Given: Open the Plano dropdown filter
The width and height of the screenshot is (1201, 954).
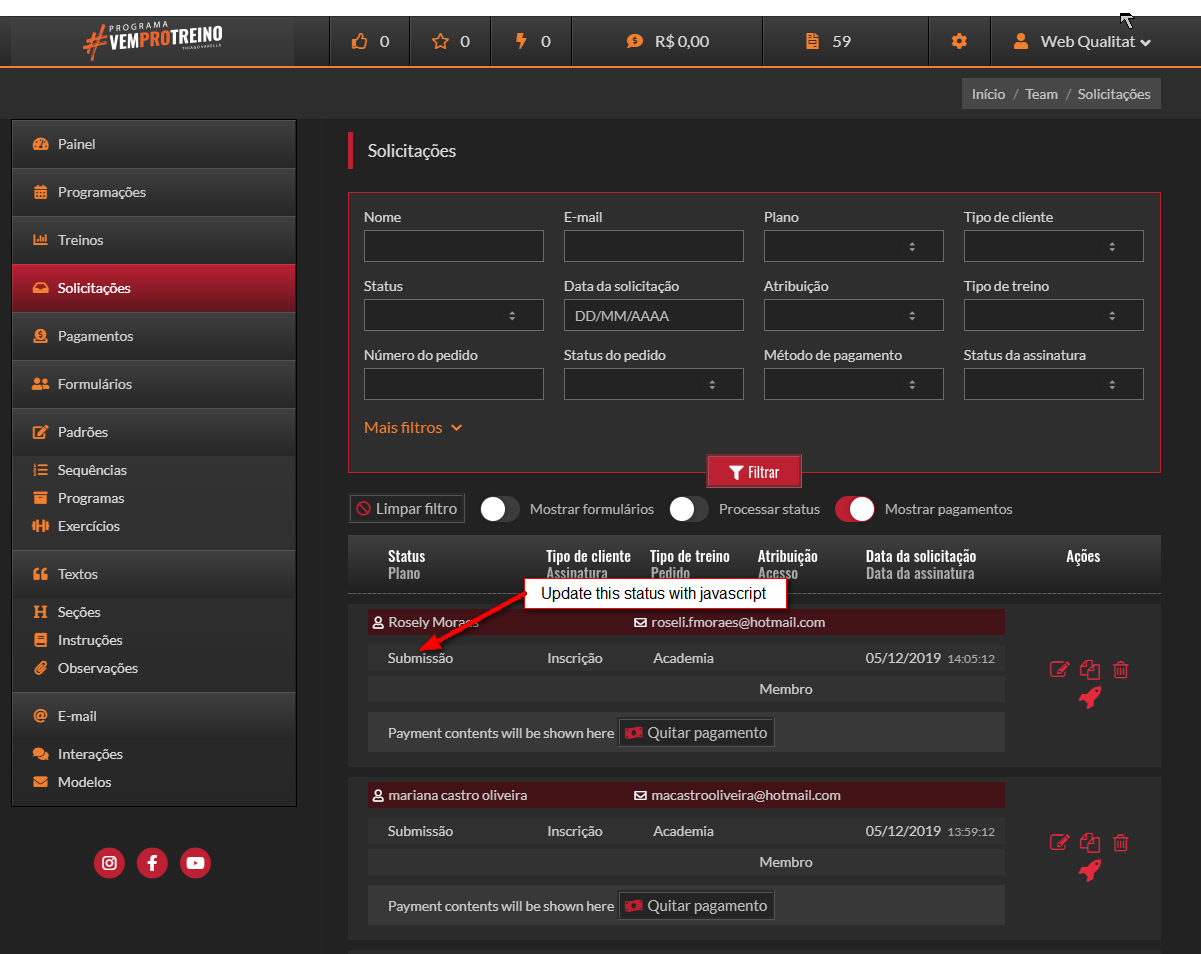Looking at the screenshot, I should 853,246.
